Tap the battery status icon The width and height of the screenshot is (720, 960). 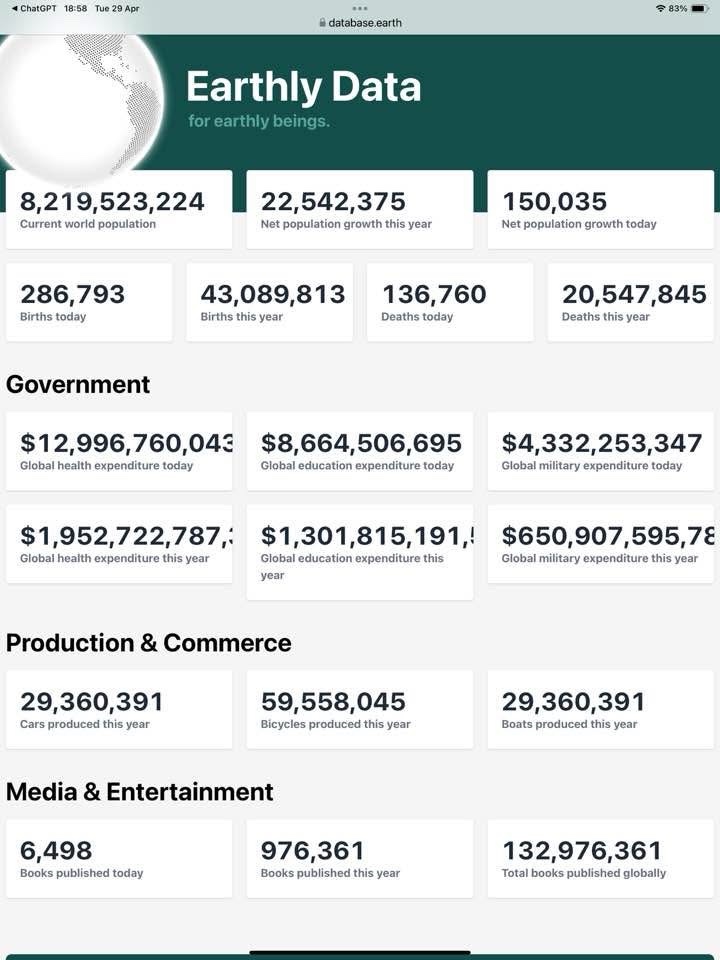pos(699,8)
